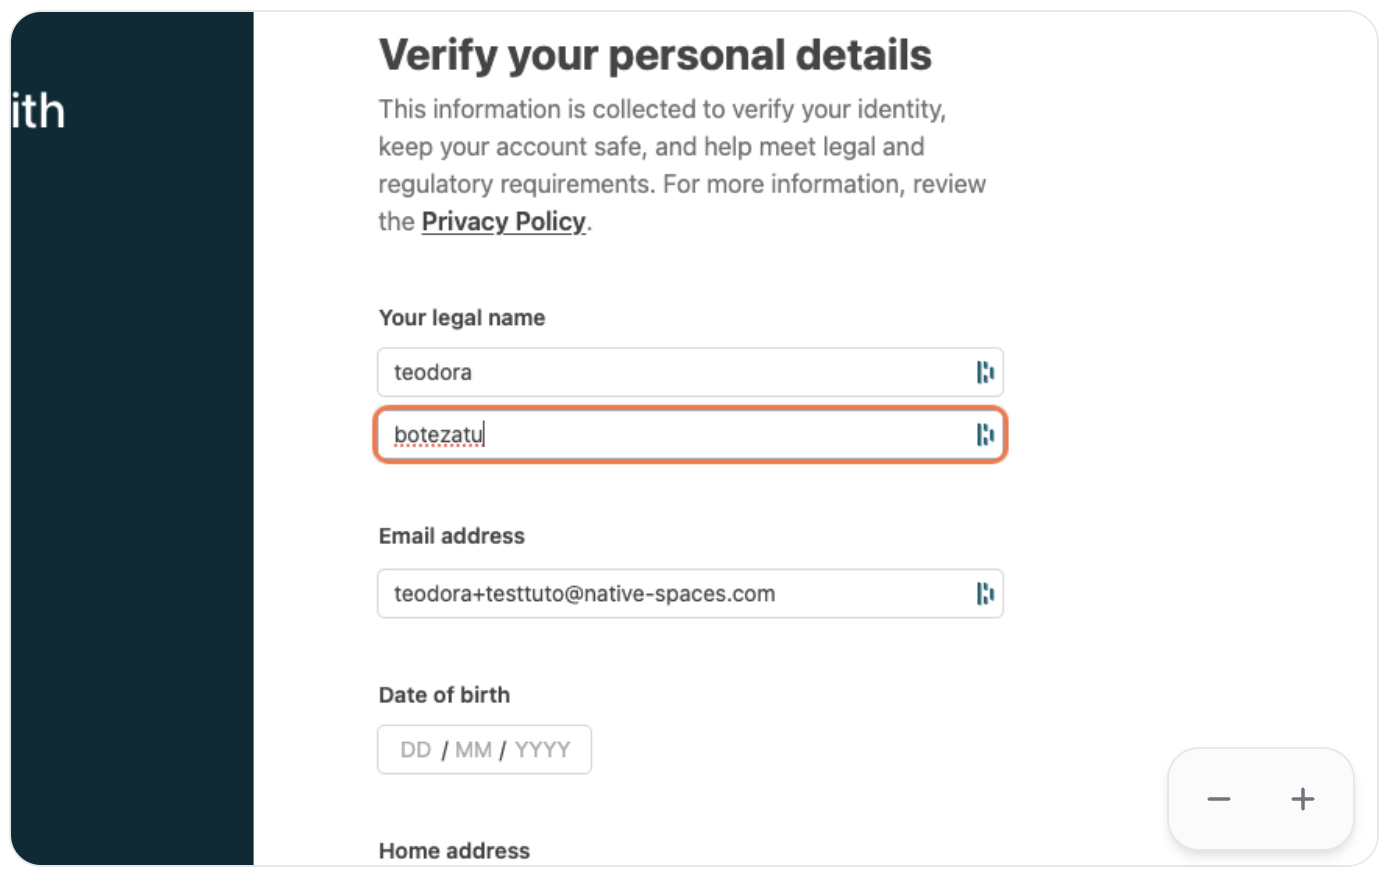The width and height of the screenshot is (1390, 880).
Task: Open the Privacy Policy link
Action: pyautogui.click(x=503, y=221)
